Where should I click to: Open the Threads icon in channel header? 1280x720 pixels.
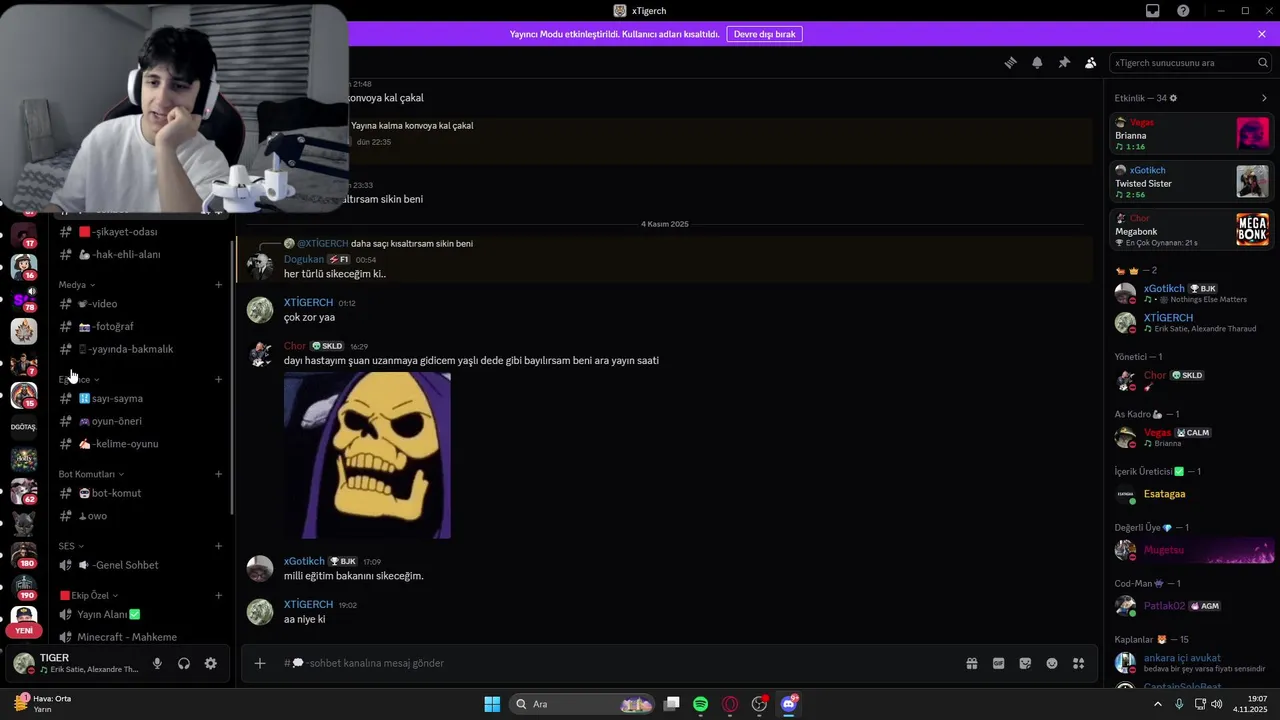point(1010,62)
